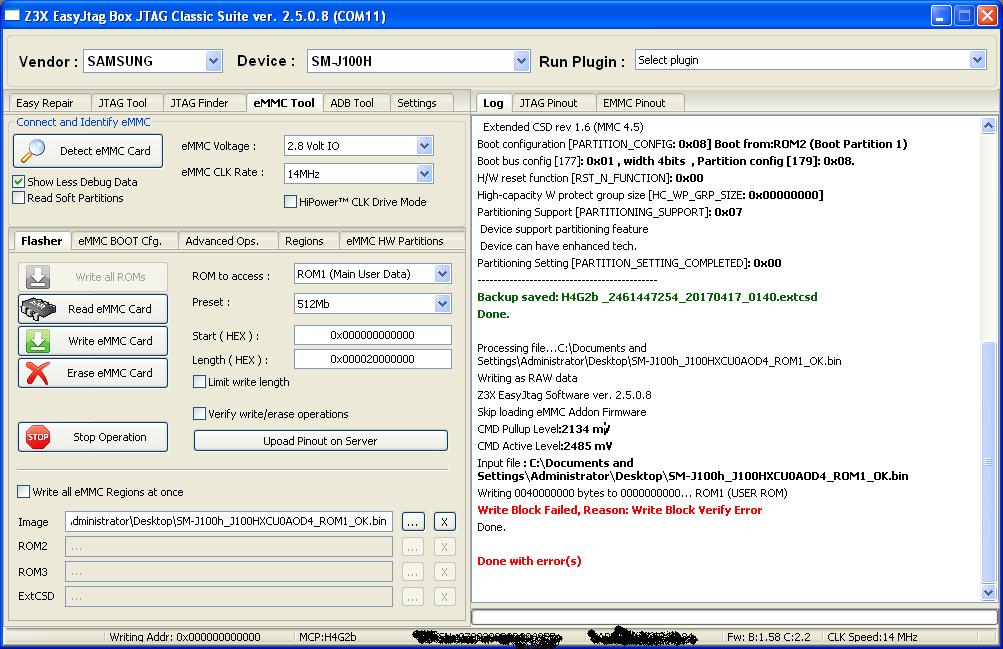Clear the Image file path with X button

444,522
